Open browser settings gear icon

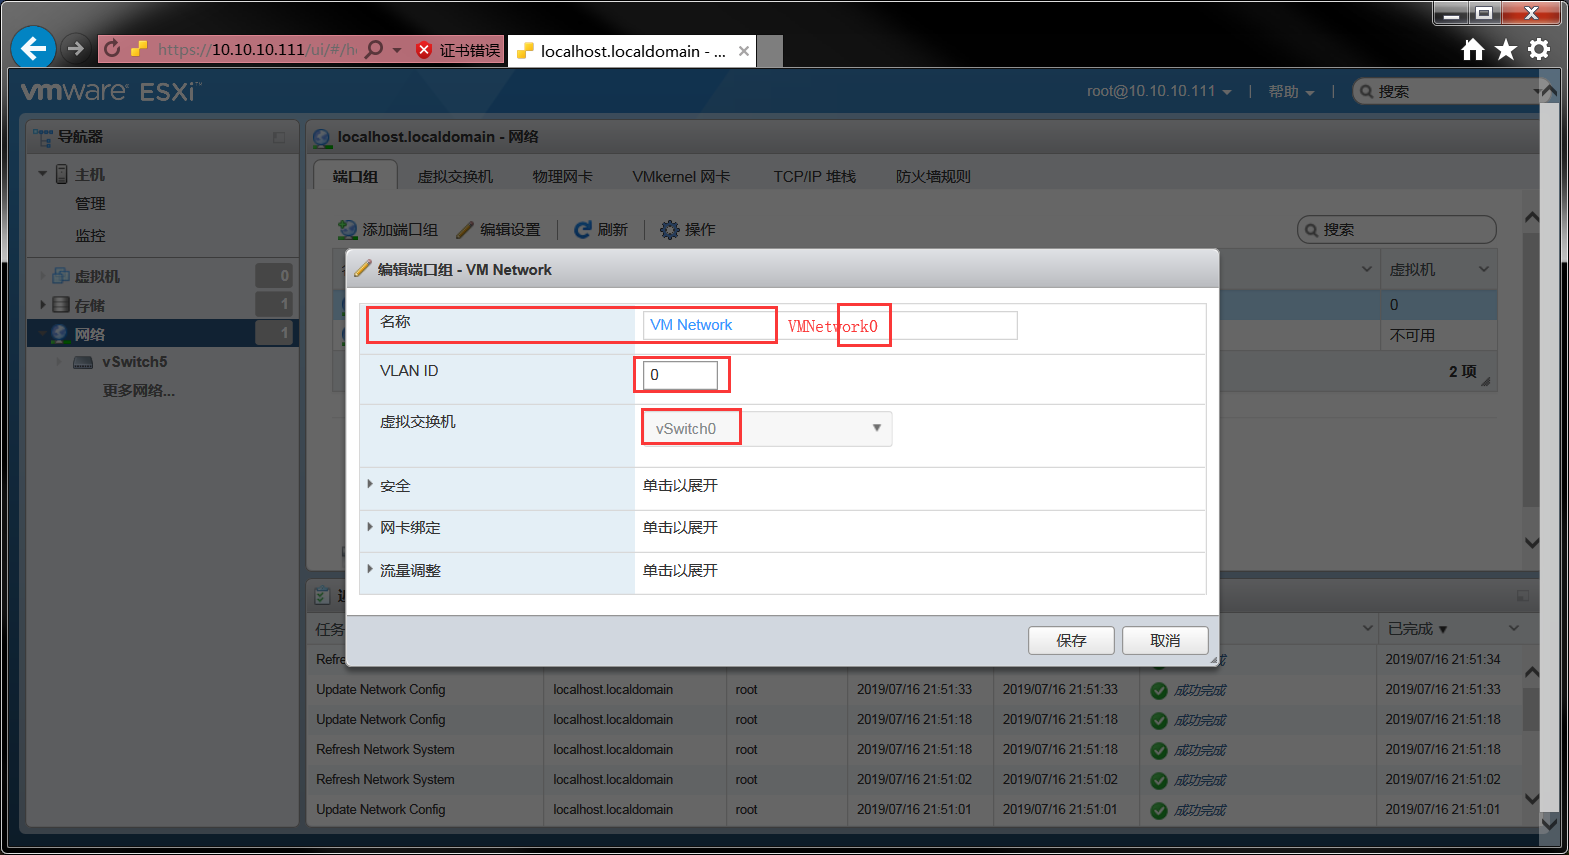click(x=1539, y=50)
